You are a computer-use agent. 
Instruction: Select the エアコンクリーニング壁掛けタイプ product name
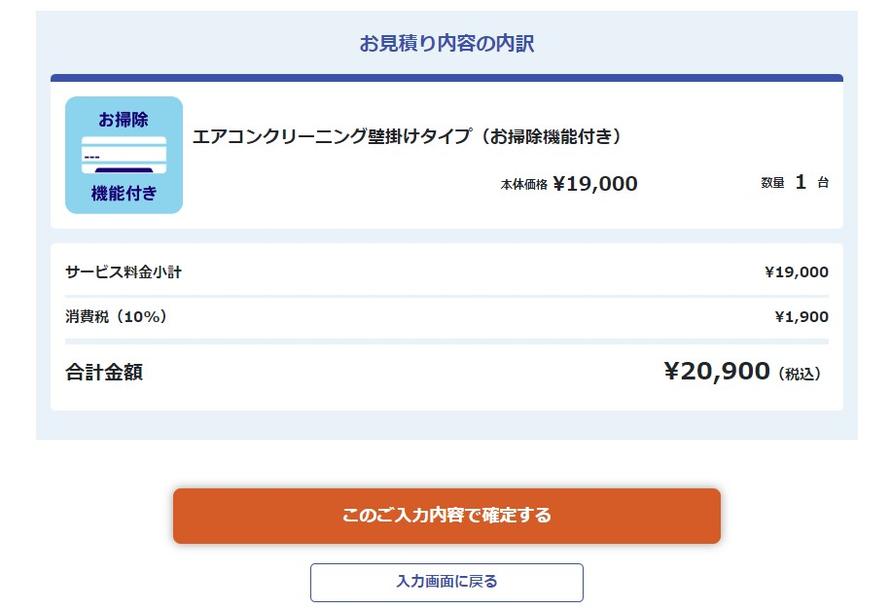pyautogui.click(x=407, y=137)
